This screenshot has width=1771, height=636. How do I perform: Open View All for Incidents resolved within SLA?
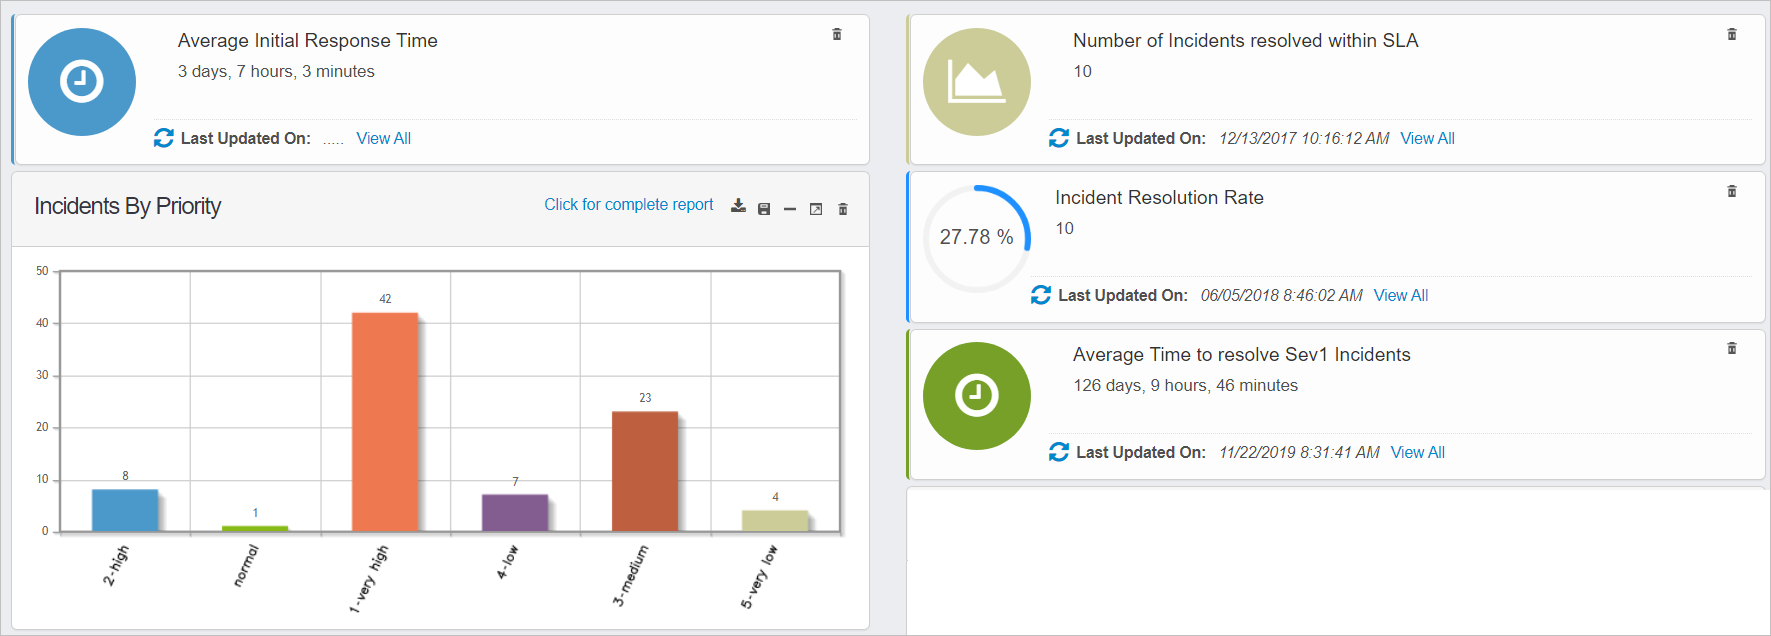1427,138
